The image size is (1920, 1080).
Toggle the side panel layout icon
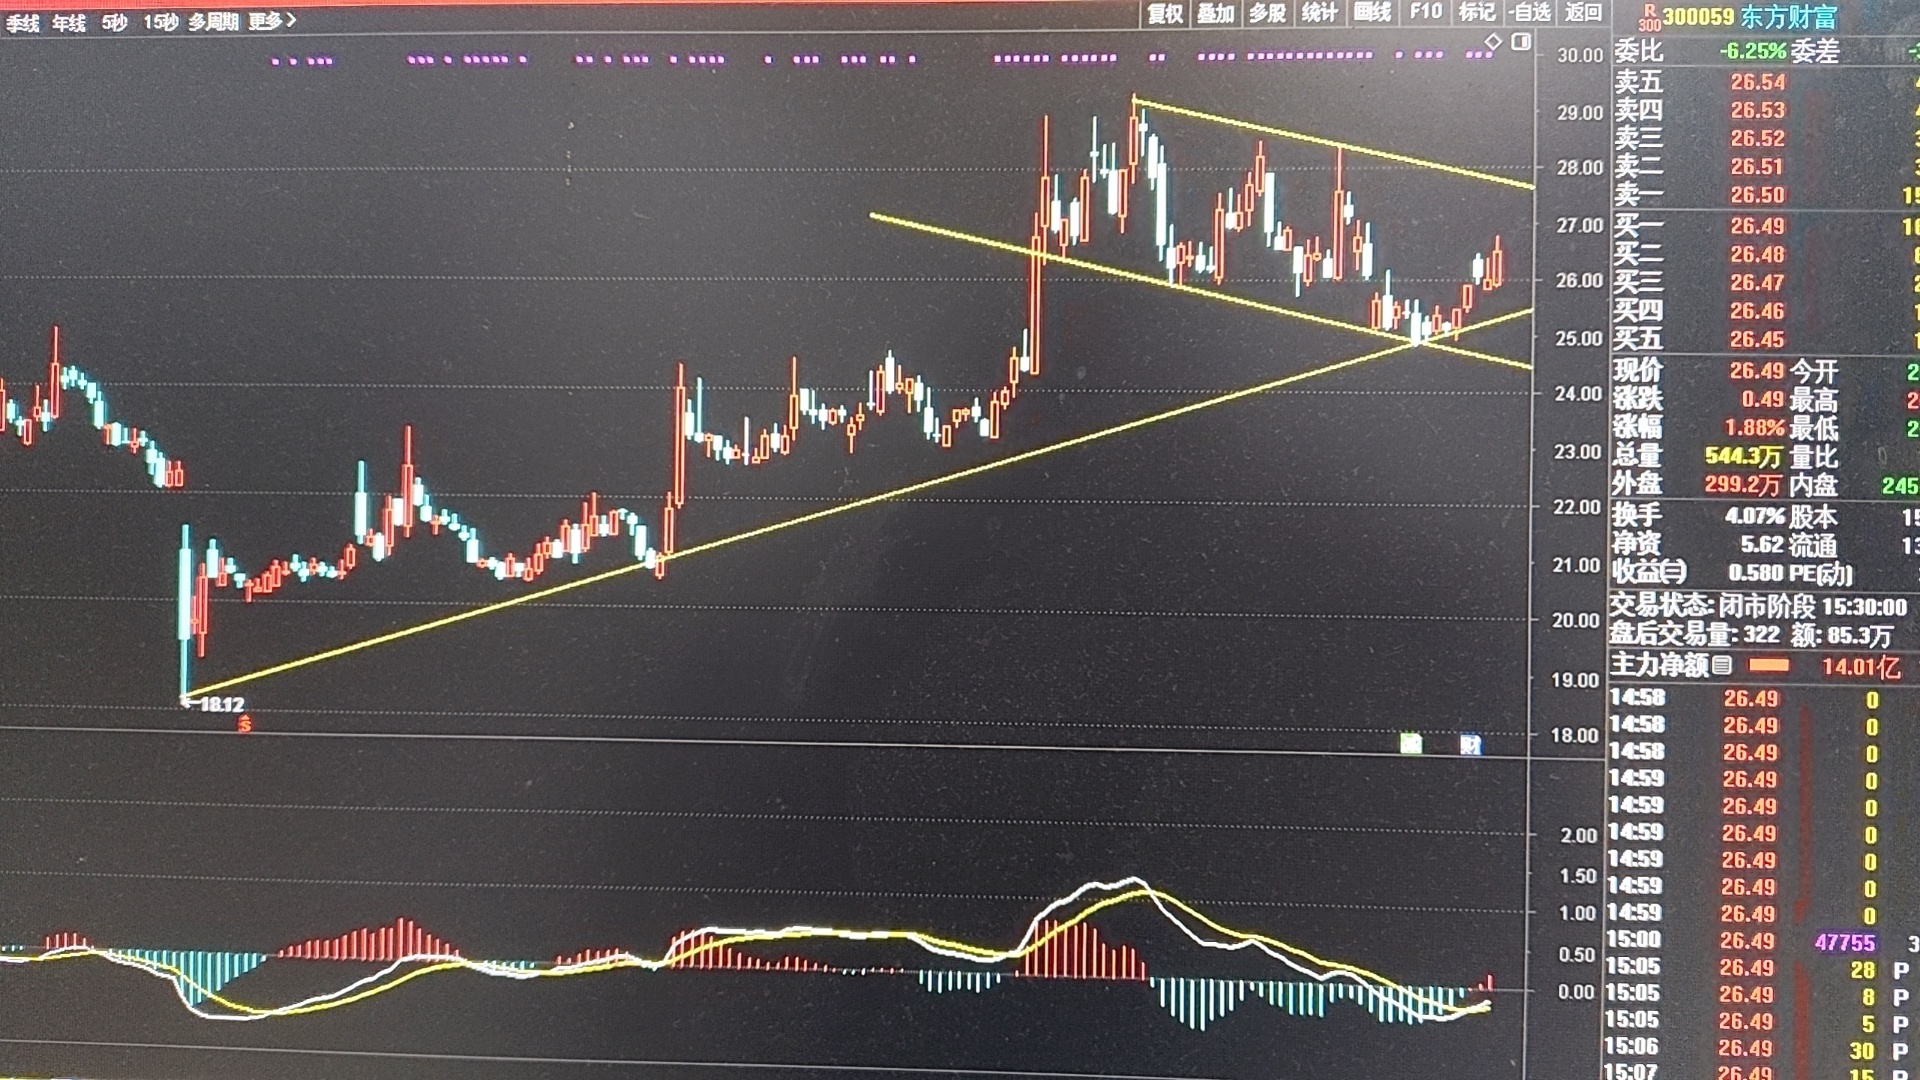tap(1521, 42)
